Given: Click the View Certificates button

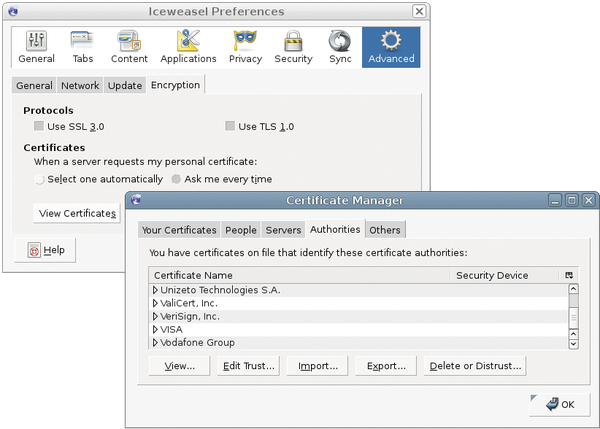Looking at the screenshot, I should (x=77, y=213).
